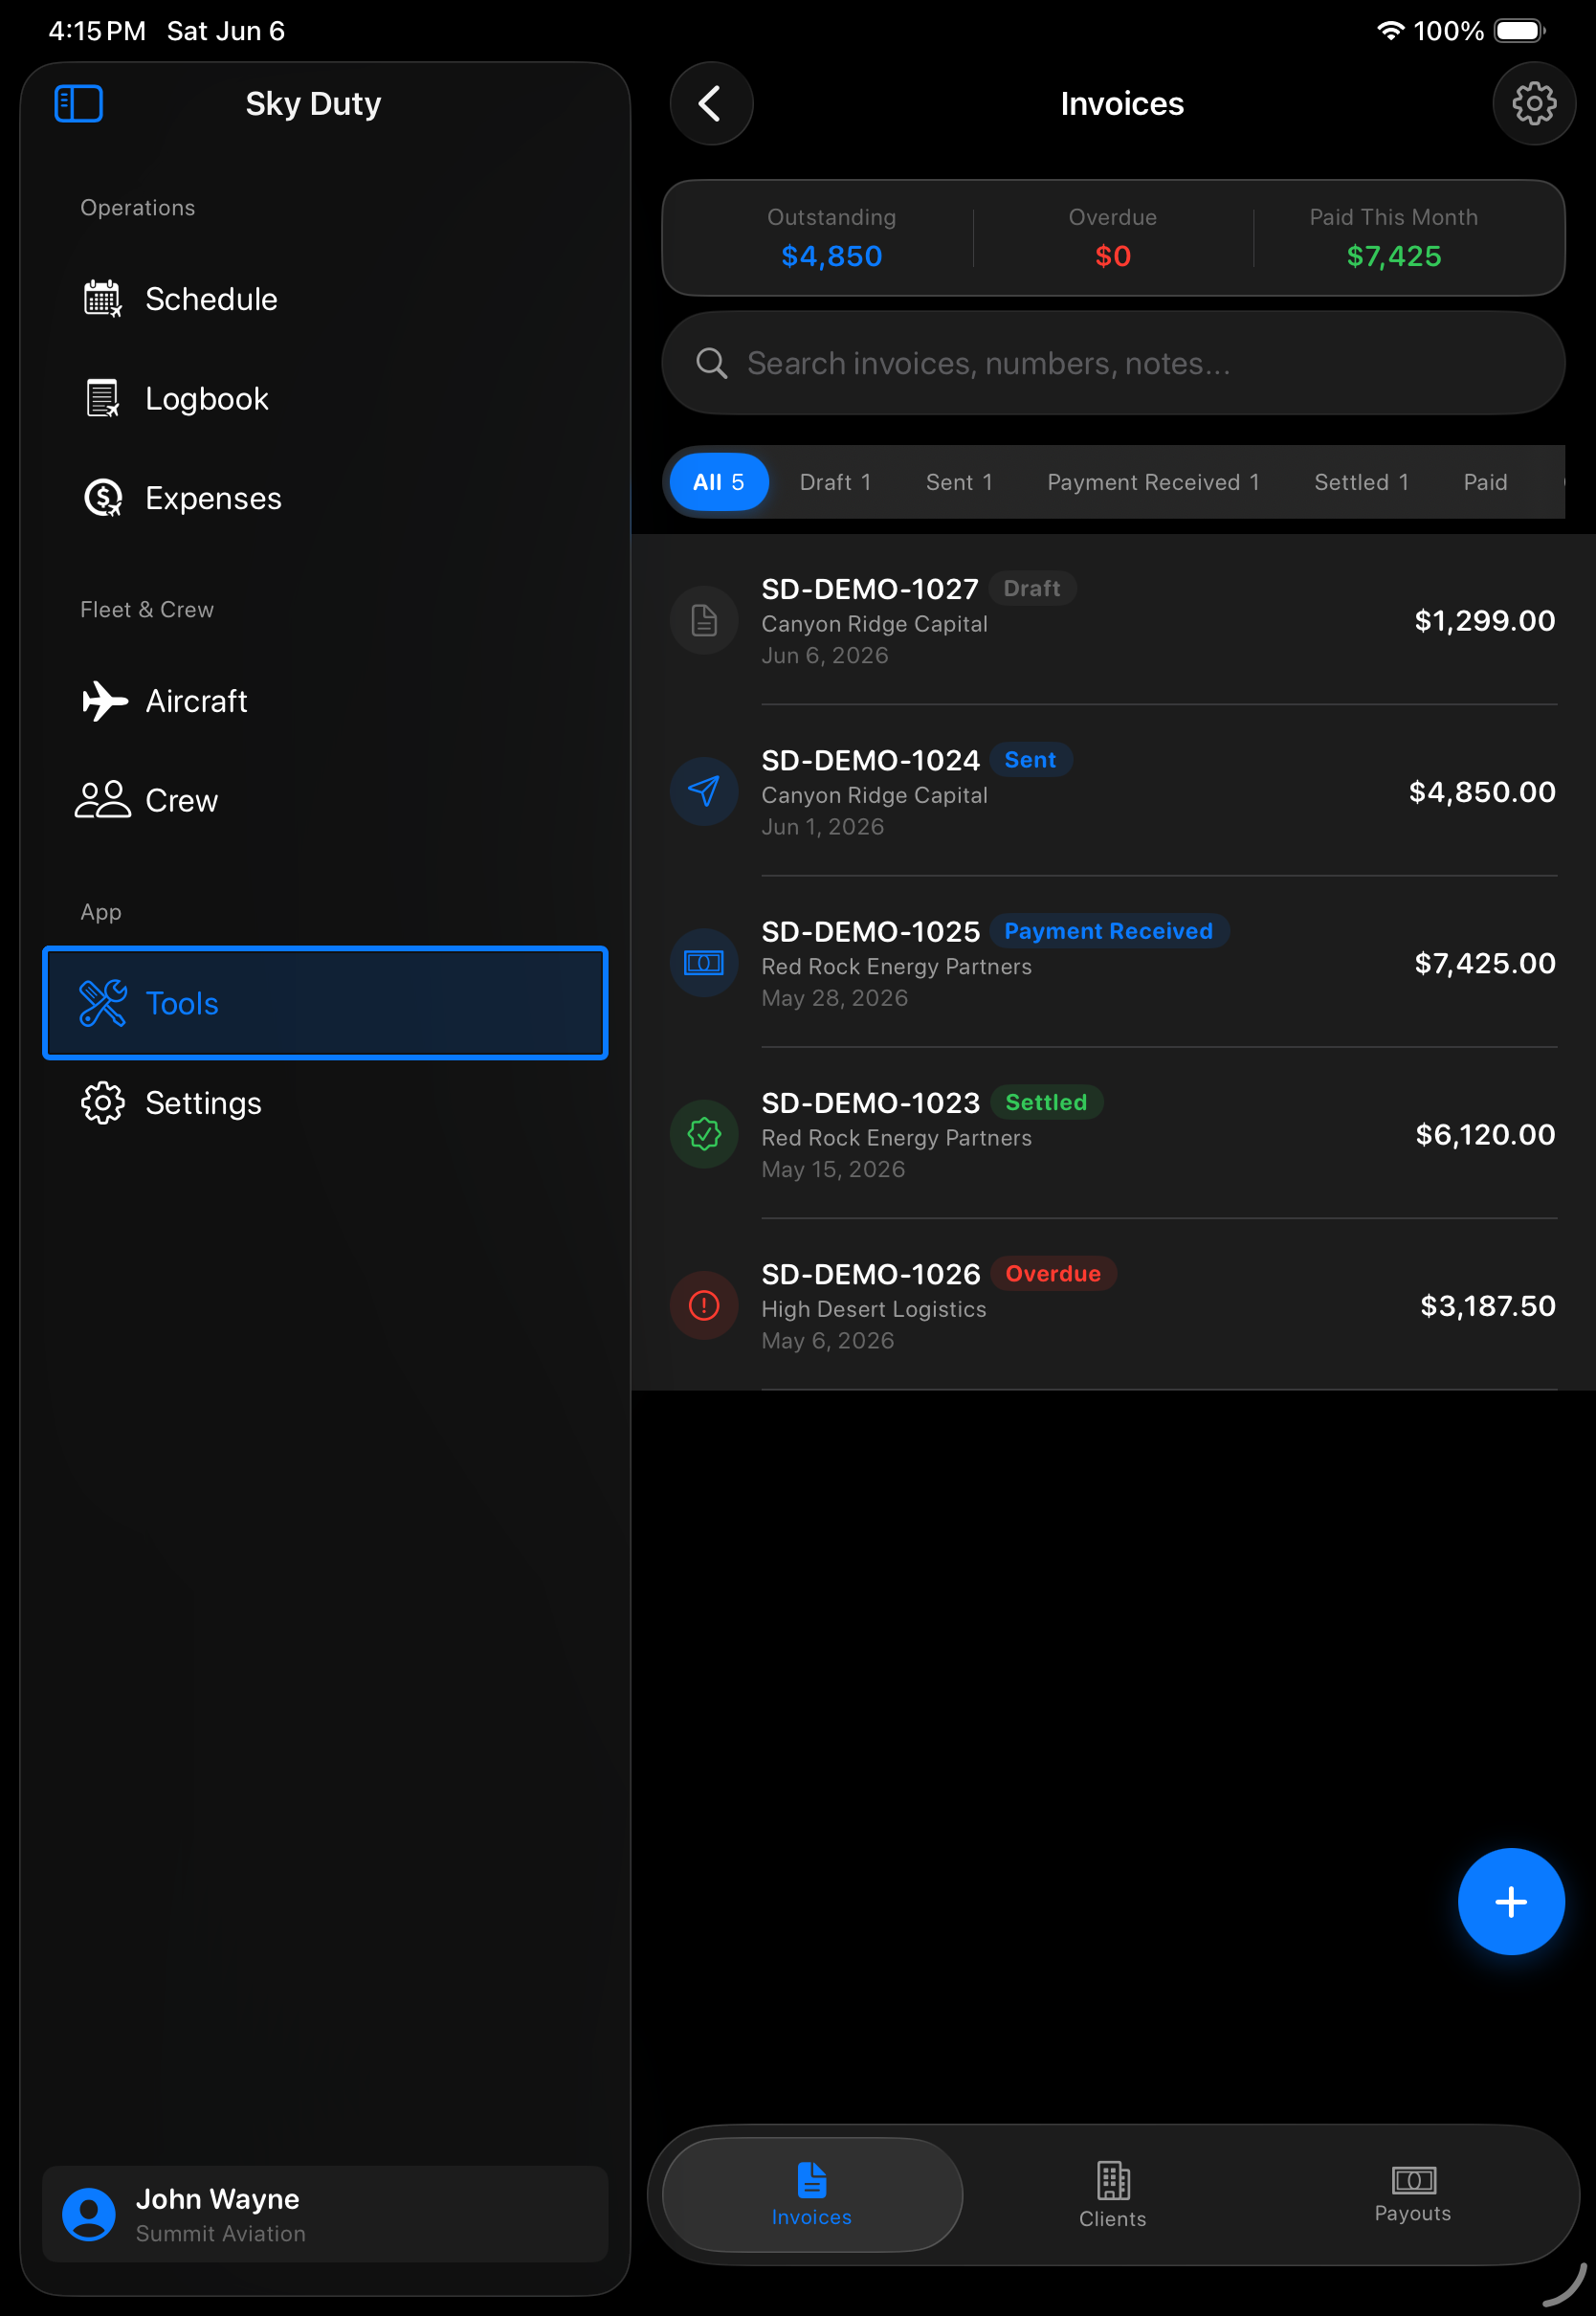The height and width of the screenshot is (2316, 1596).
Task: Switch to the Clients bottom tab
Action: (1112, 2194)
